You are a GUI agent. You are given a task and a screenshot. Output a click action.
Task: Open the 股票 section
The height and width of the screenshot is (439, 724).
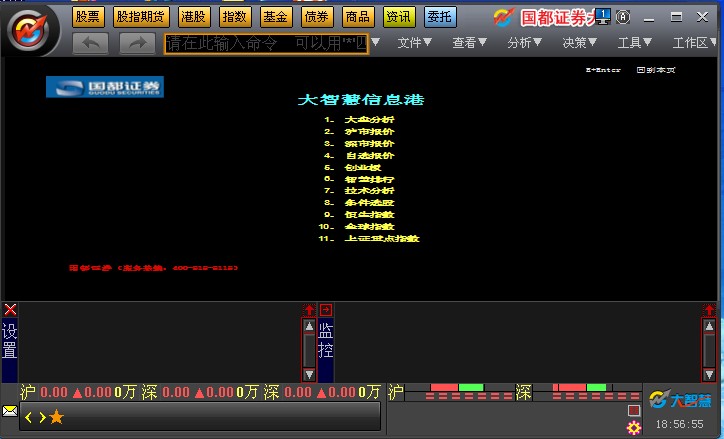pyautogui.click(x=88, y=17)
